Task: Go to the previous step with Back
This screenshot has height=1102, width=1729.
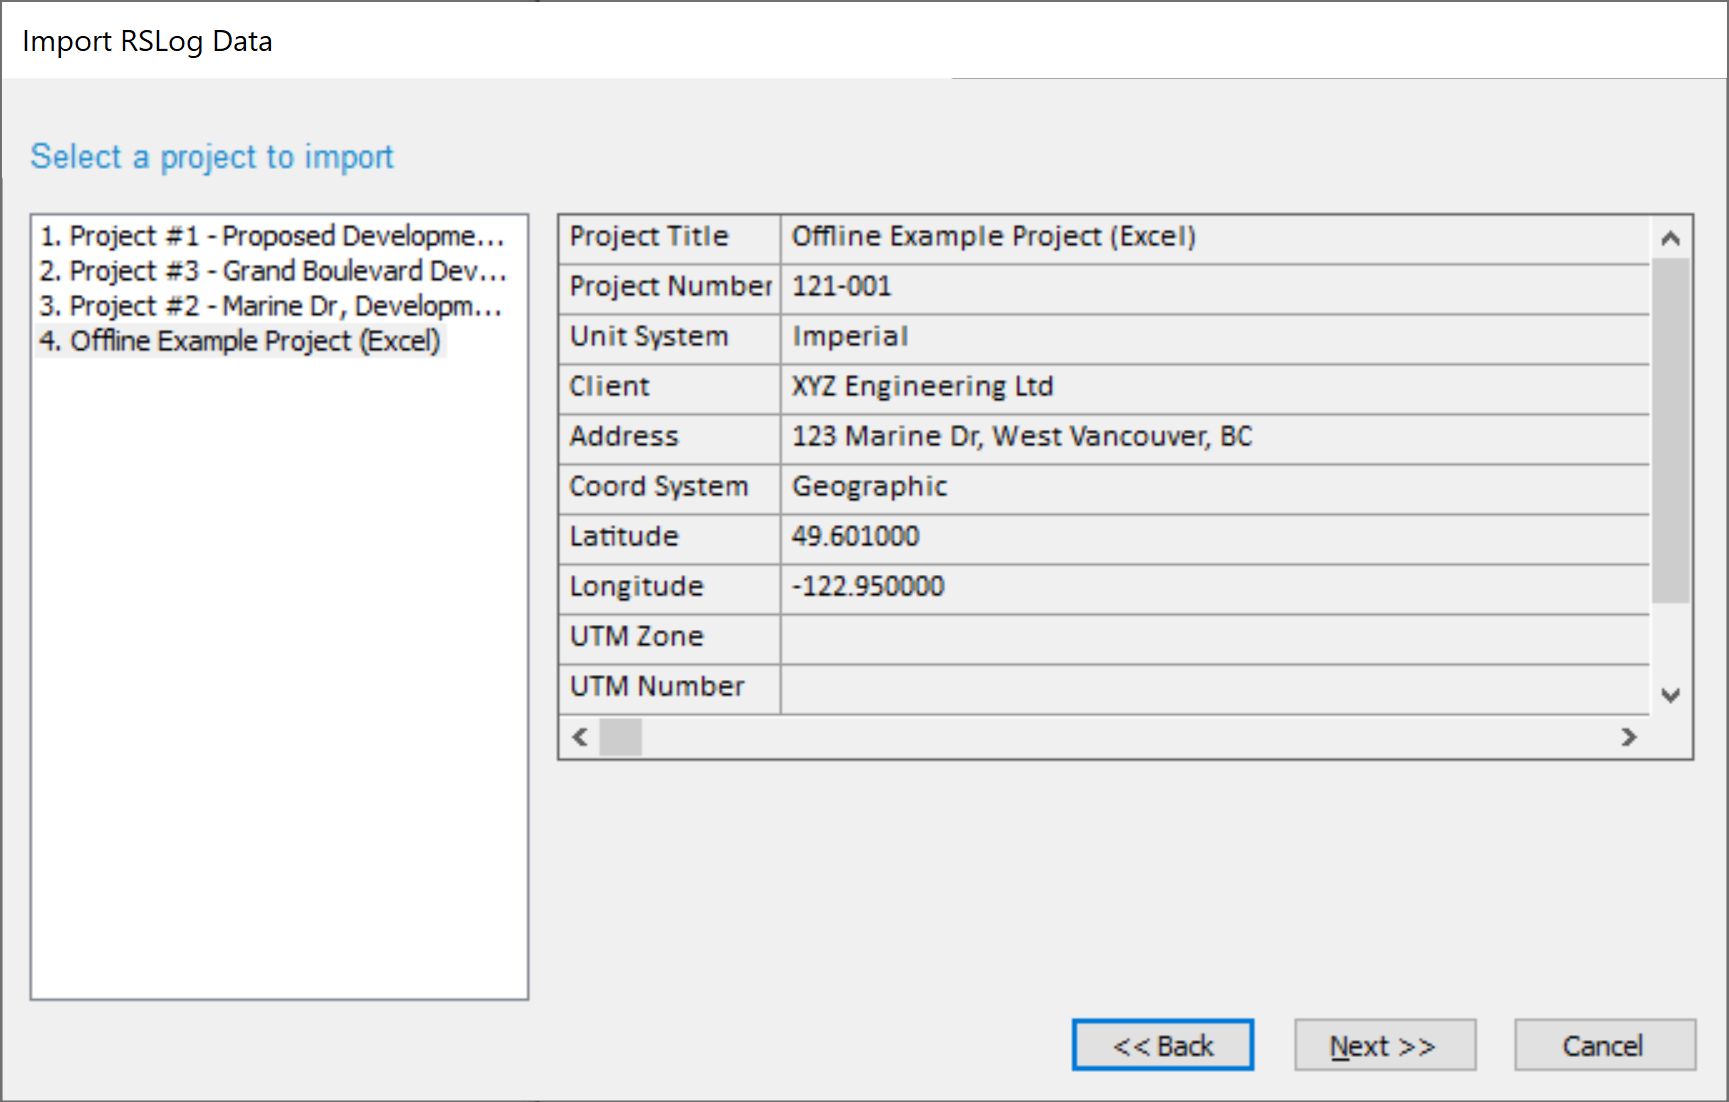Action: [x=1162, y=1045]
